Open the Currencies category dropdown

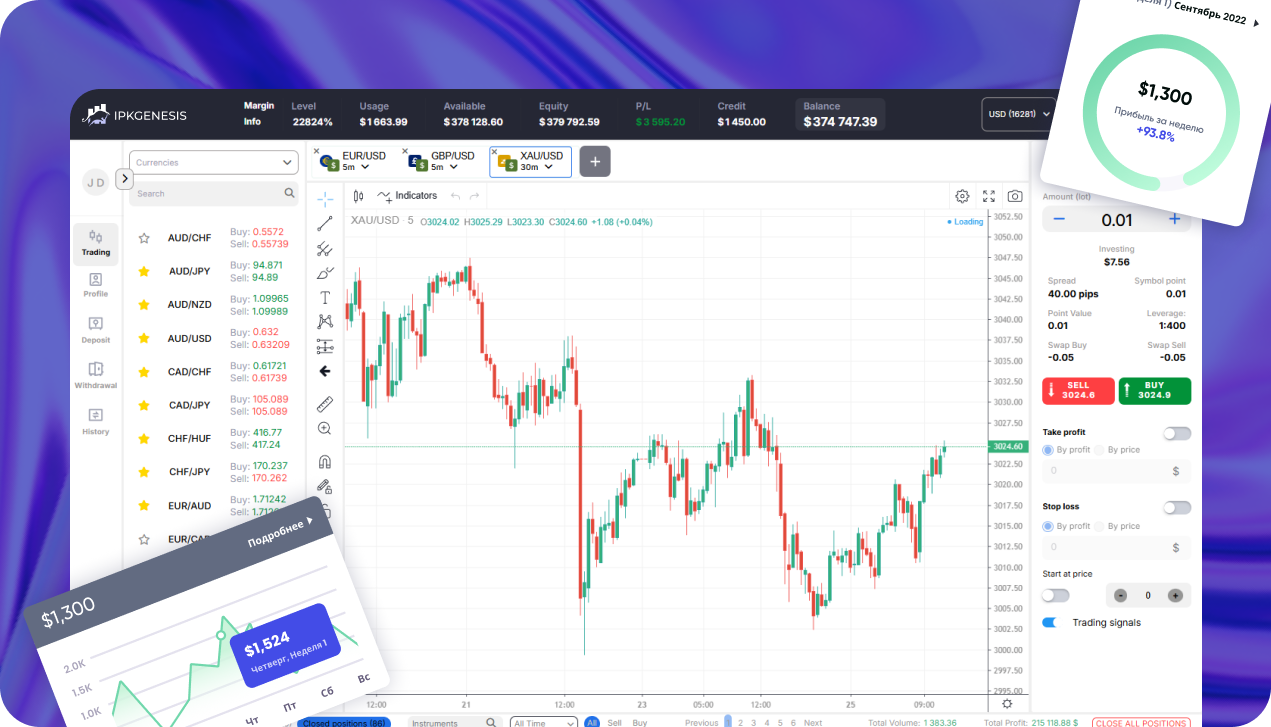pyautogui.click(x=214, y=162)
